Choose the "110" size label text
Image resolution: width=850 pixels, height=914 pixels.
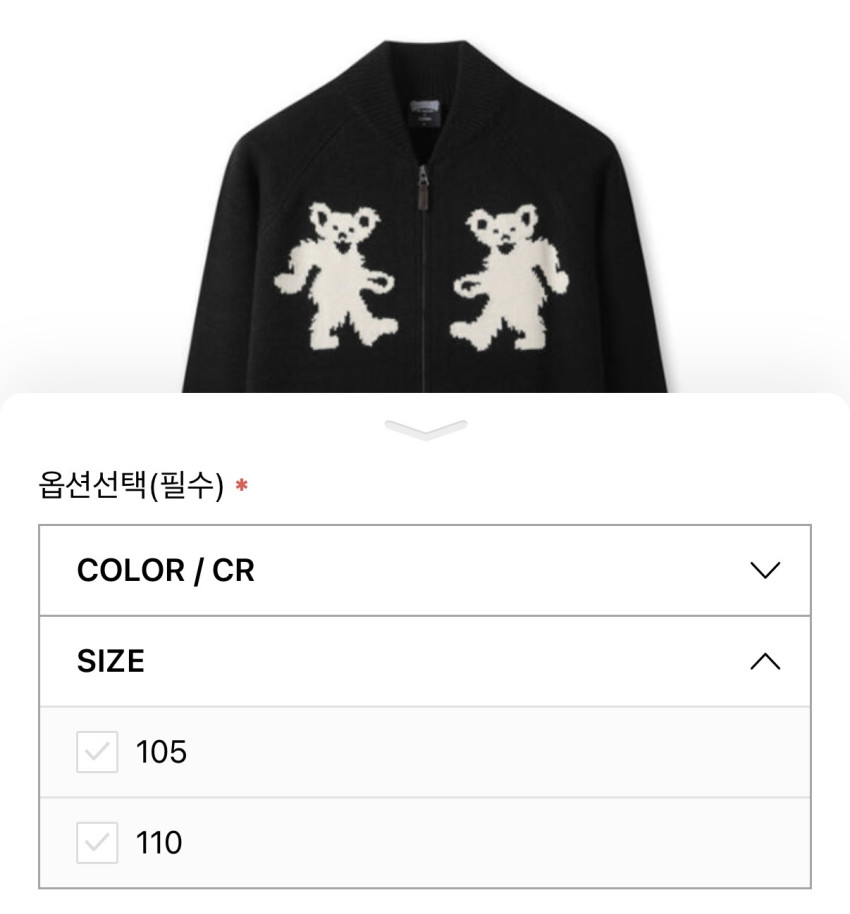[159, 843]
